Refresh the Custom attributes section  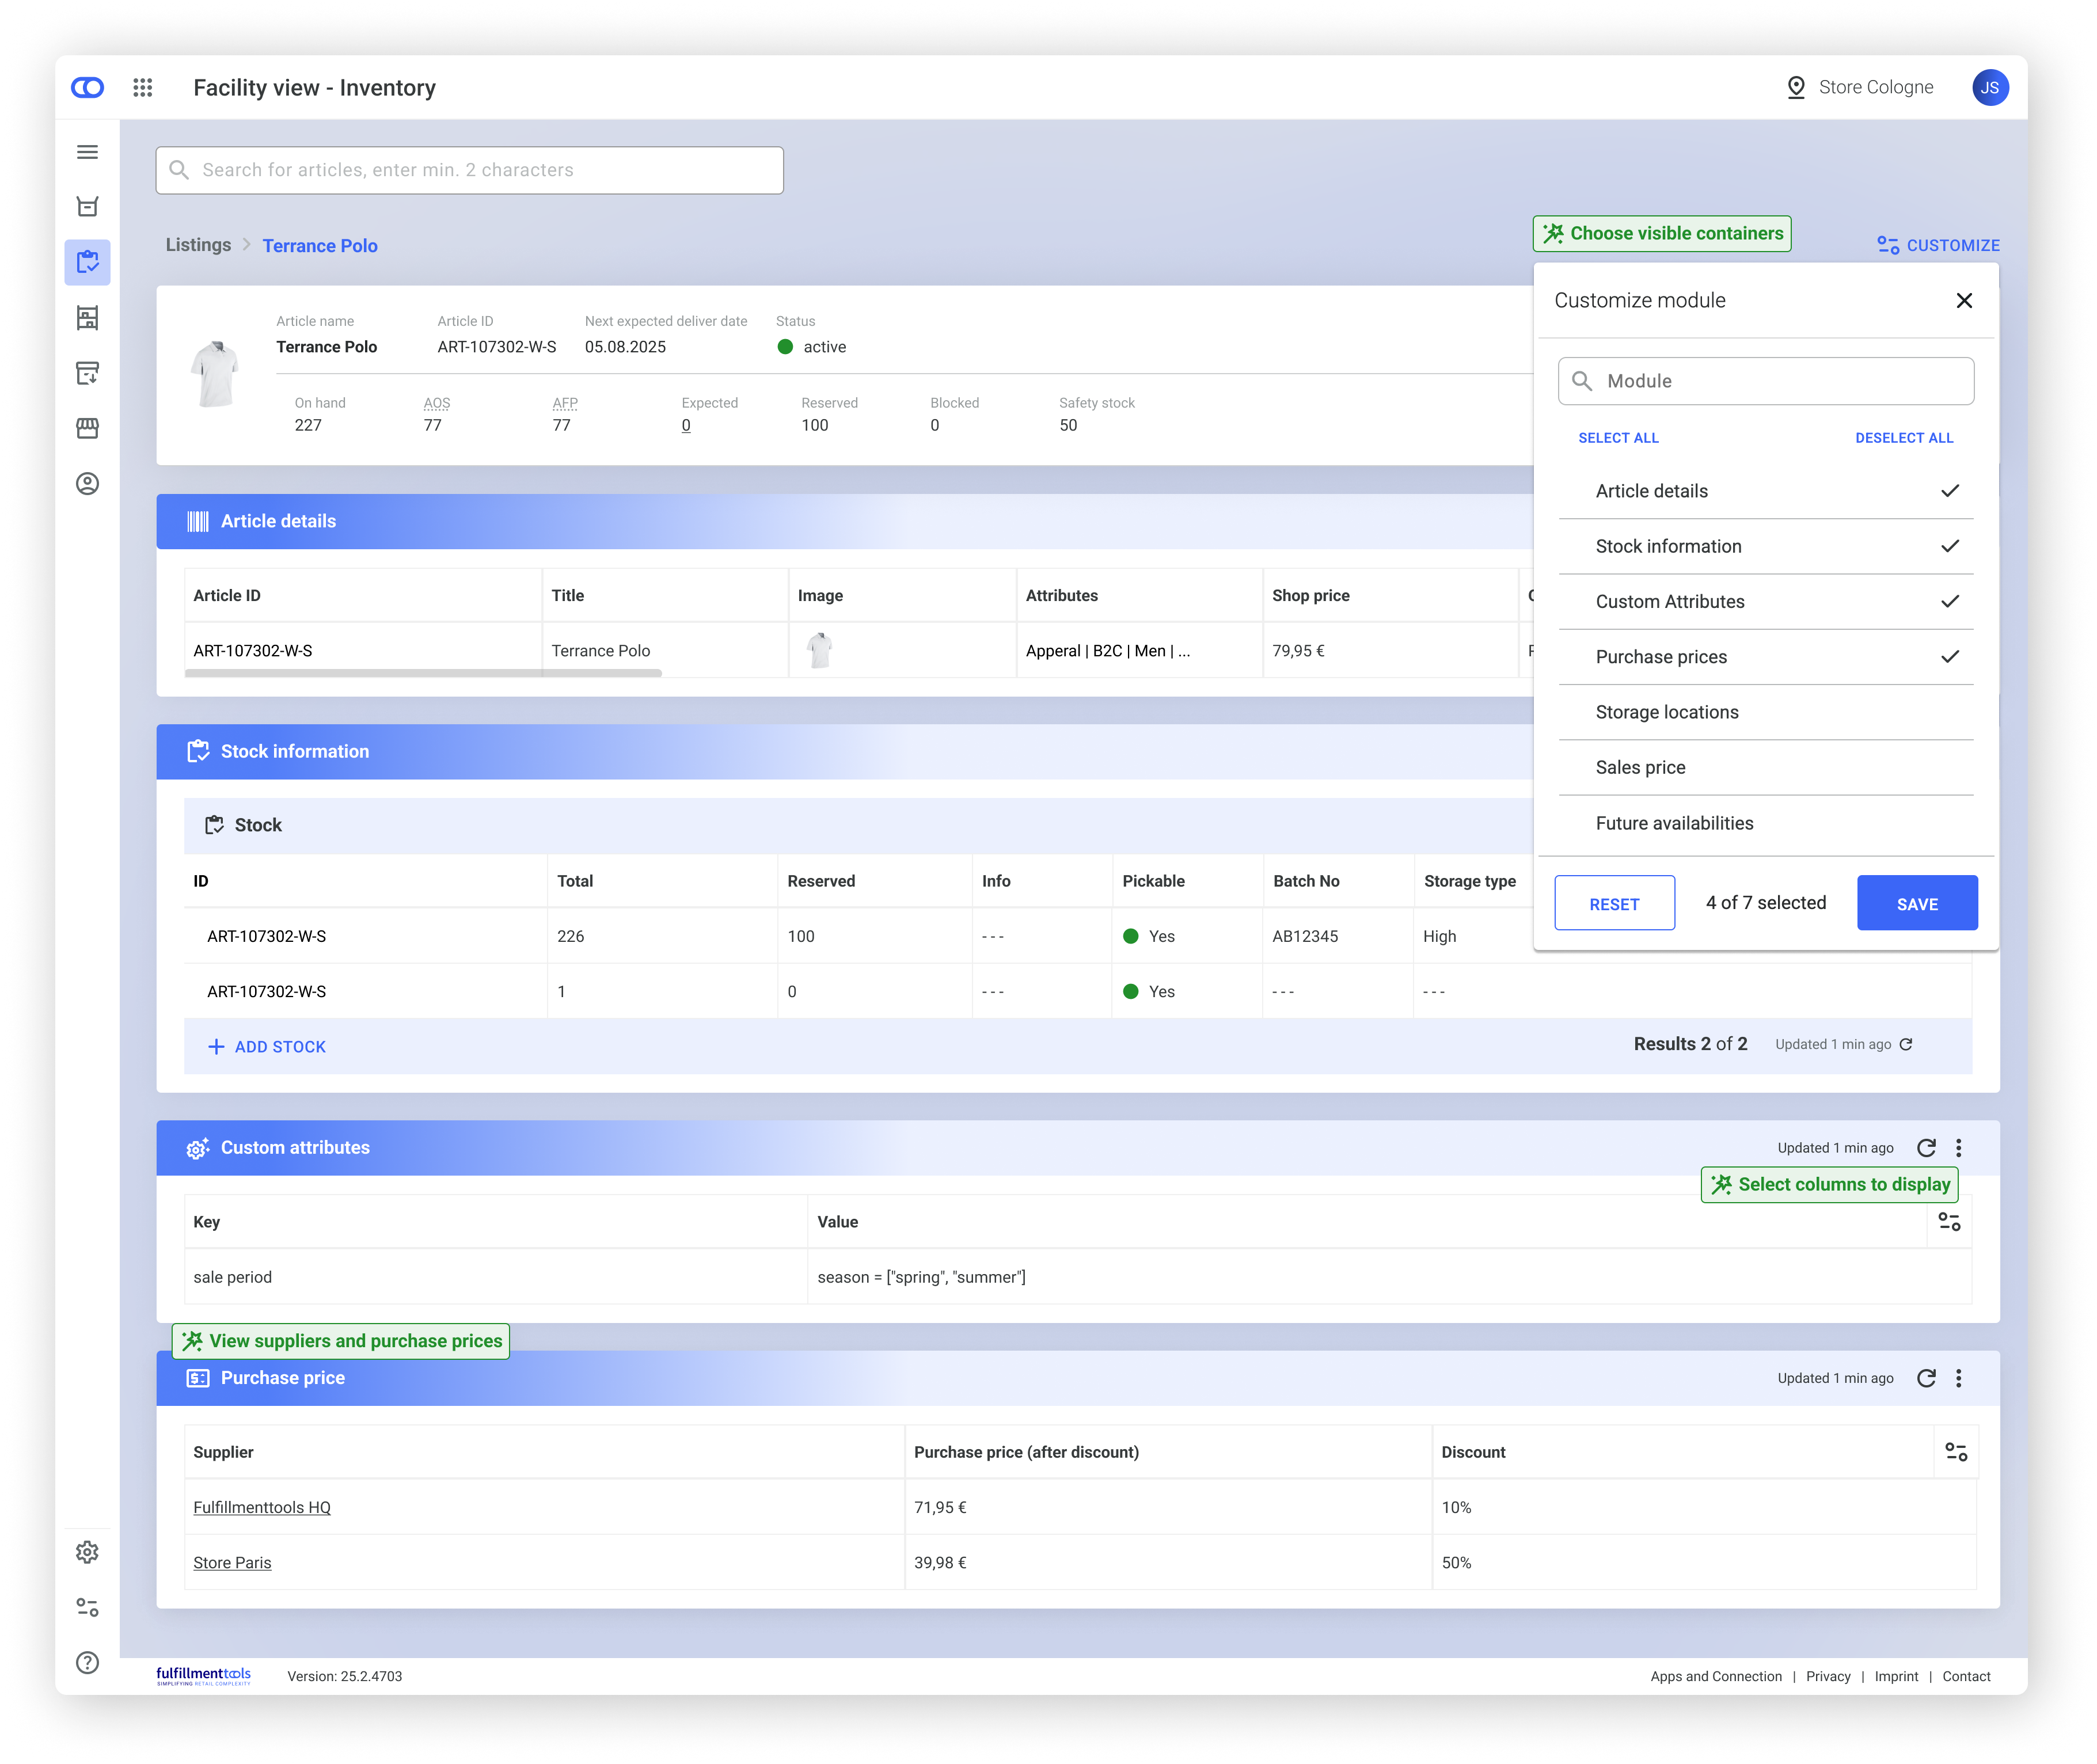(1926, 1148)
